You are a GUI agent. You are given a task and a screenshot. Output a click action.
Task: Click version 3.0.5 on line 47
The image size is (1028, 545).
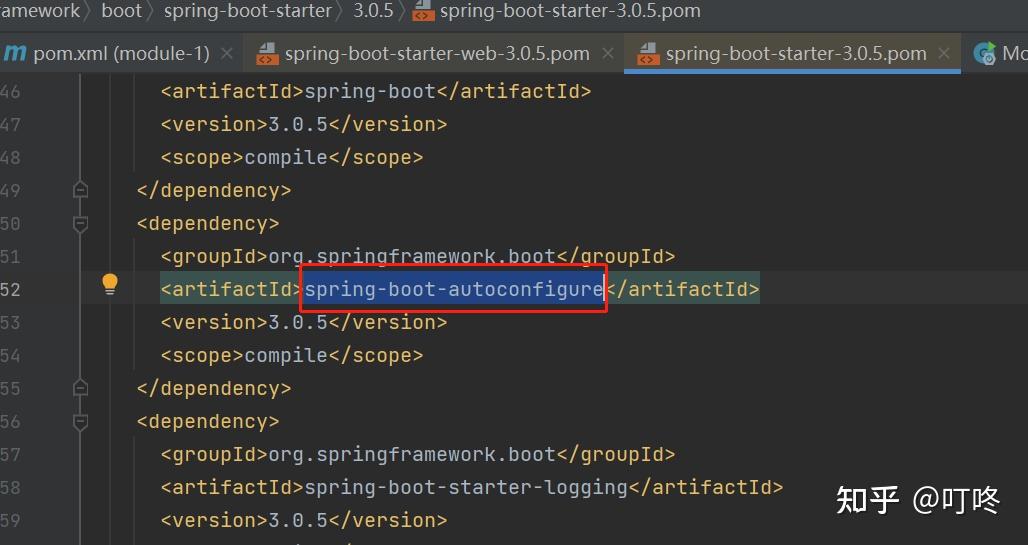pos(298,124)
